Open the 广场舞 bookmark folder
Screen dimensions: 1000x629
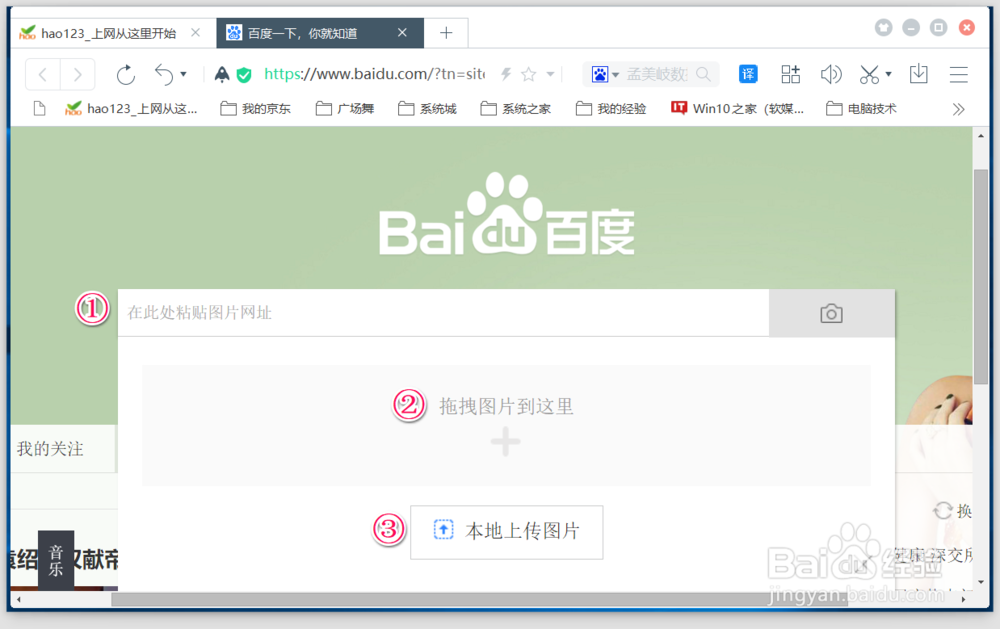[345, 108]
